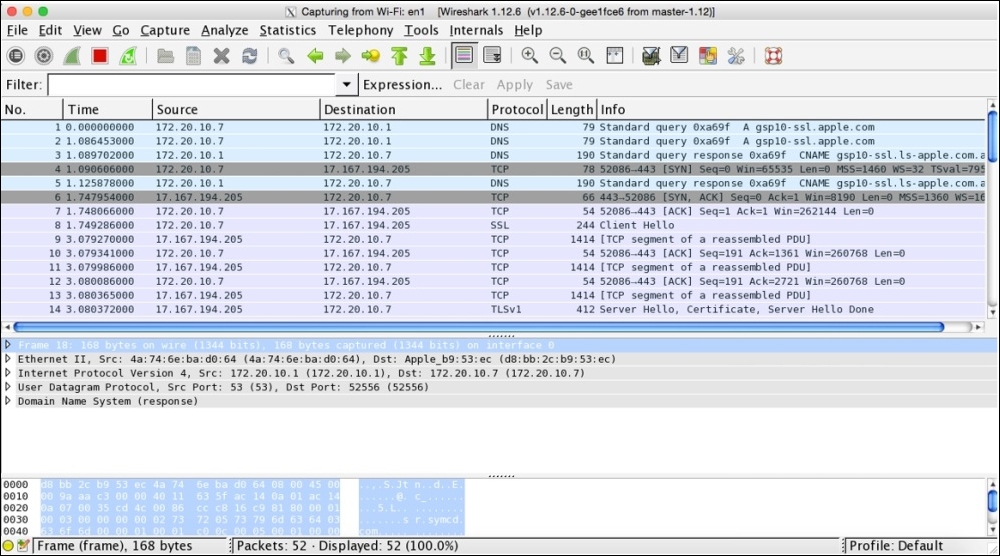Screen dimensions: 1000x556
Task: Select packet 4 TCP SYN row
Action: (x=492, y=169)
